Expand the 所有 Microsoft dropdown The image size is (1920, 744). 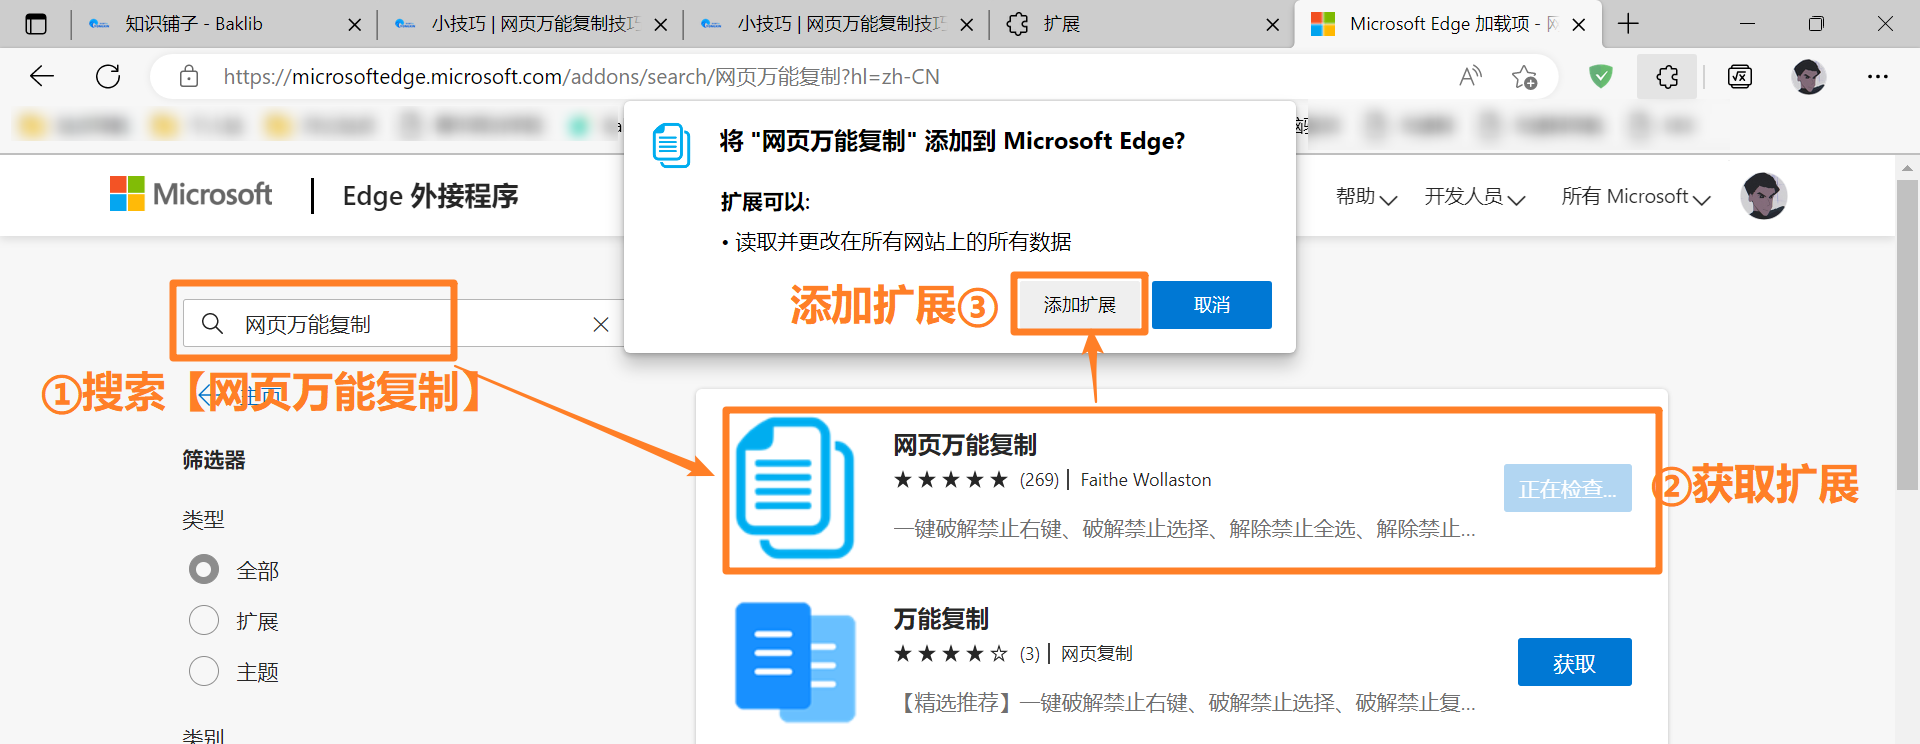tap(1636, 197)
